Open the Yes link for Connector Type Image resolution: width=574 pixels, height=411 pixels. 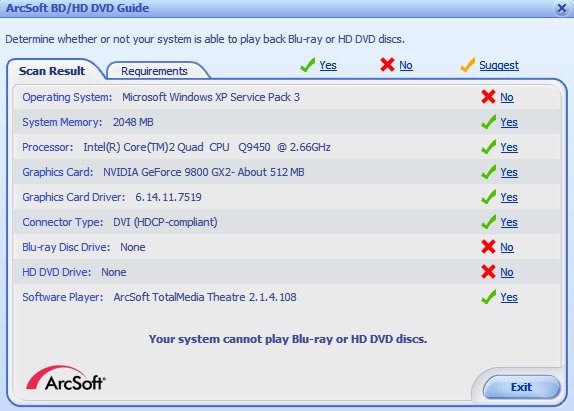click(x=509, y=222)
